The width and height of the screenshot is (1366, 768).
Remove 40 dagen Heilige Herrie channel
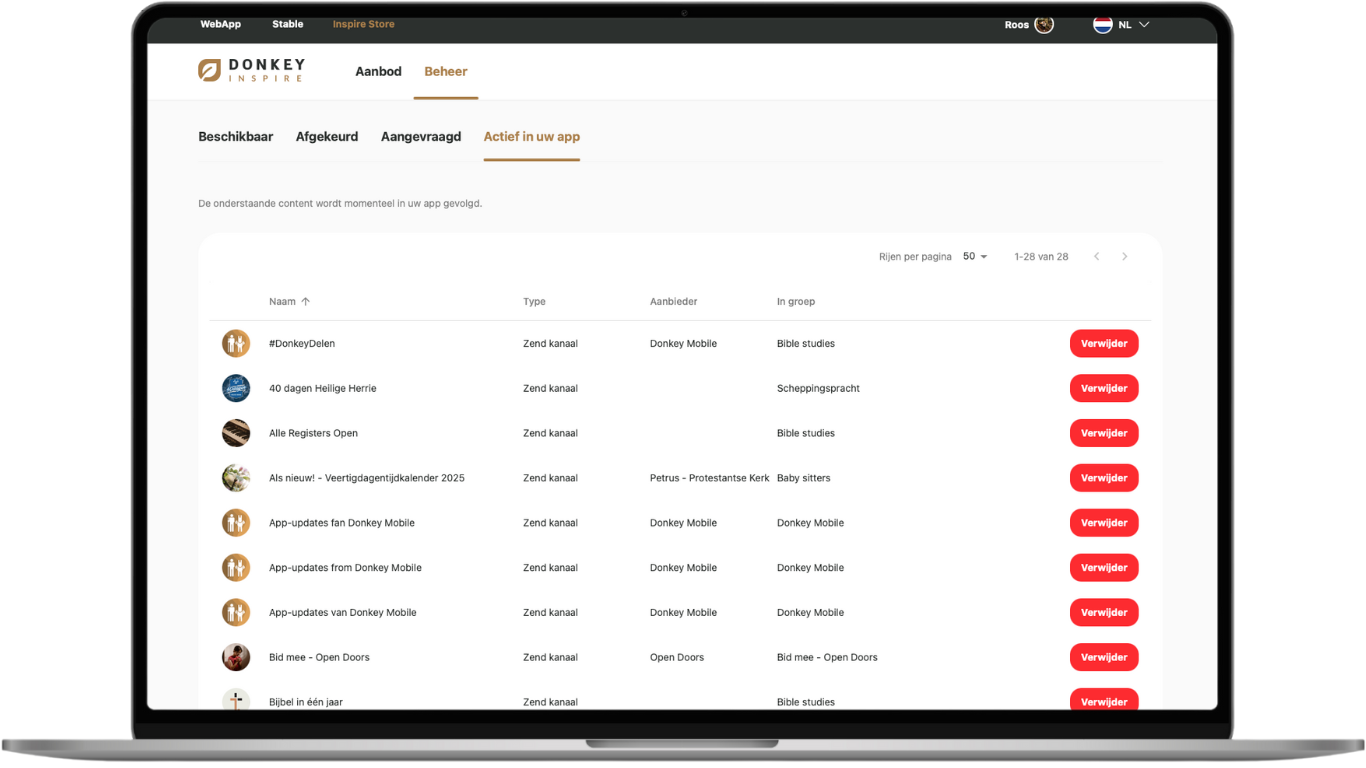1104,388
